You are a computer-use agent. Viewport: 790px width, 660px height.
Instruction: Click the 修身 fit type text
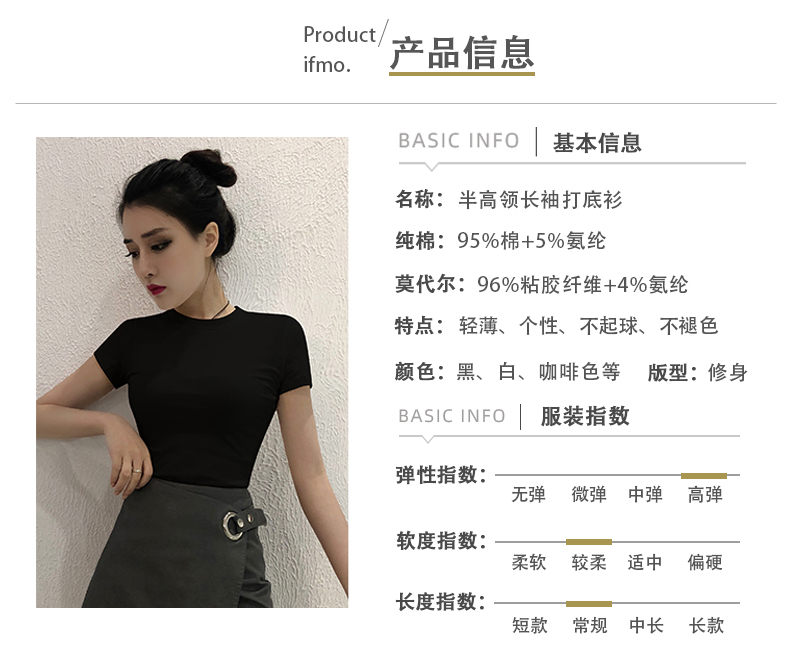pyautogui.click(x=728, y=372)
